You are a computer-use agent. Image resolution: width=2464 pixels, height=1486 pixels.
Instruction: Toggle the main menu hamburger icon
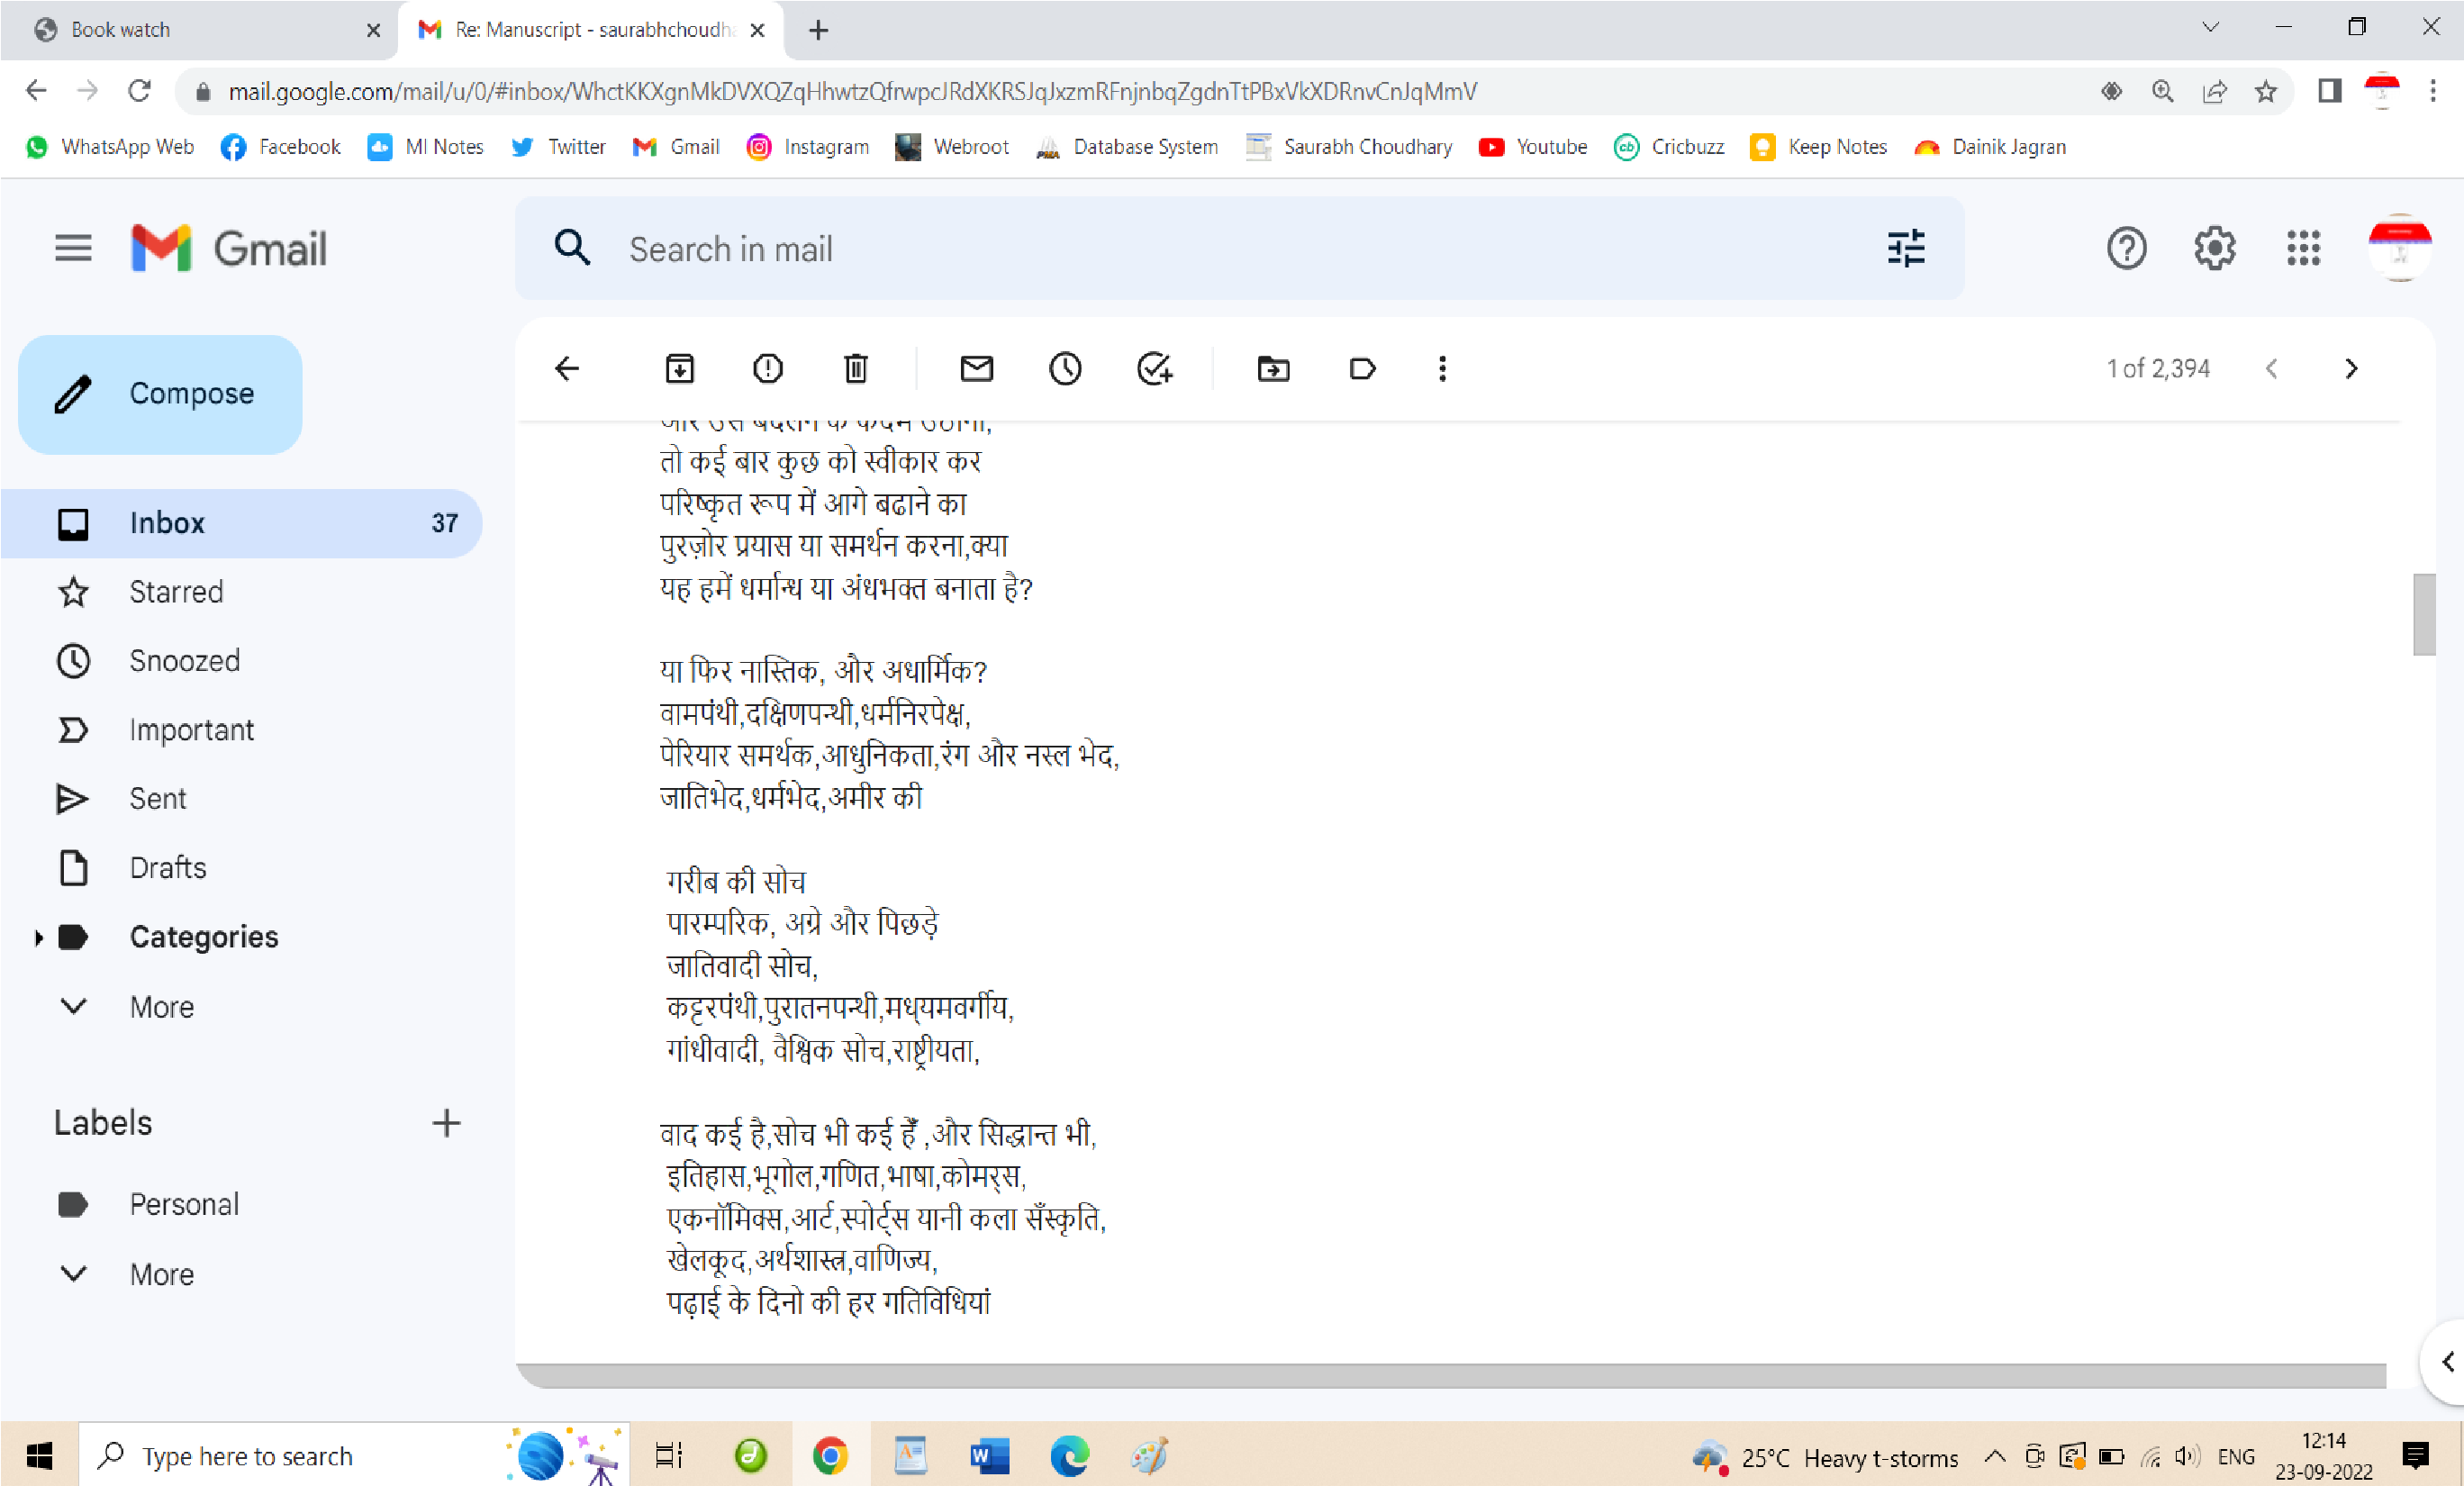(73, 248)
